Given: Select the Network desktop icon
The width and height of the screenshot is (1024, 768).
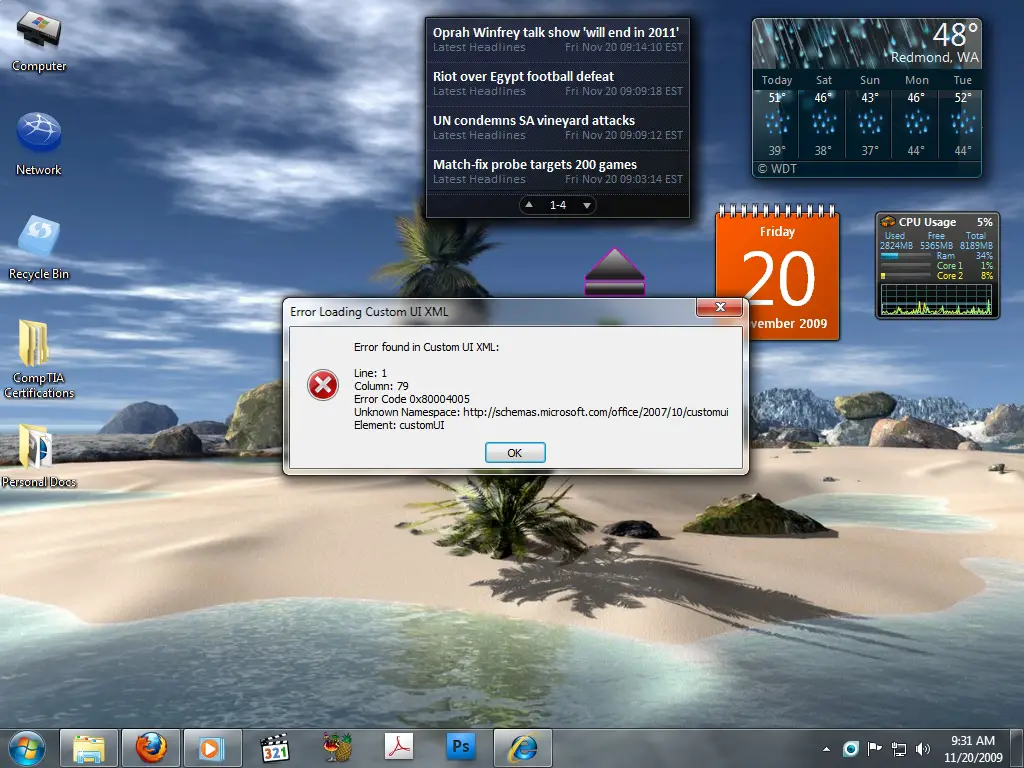Looking at the screenshot, I should coord(39,144).
